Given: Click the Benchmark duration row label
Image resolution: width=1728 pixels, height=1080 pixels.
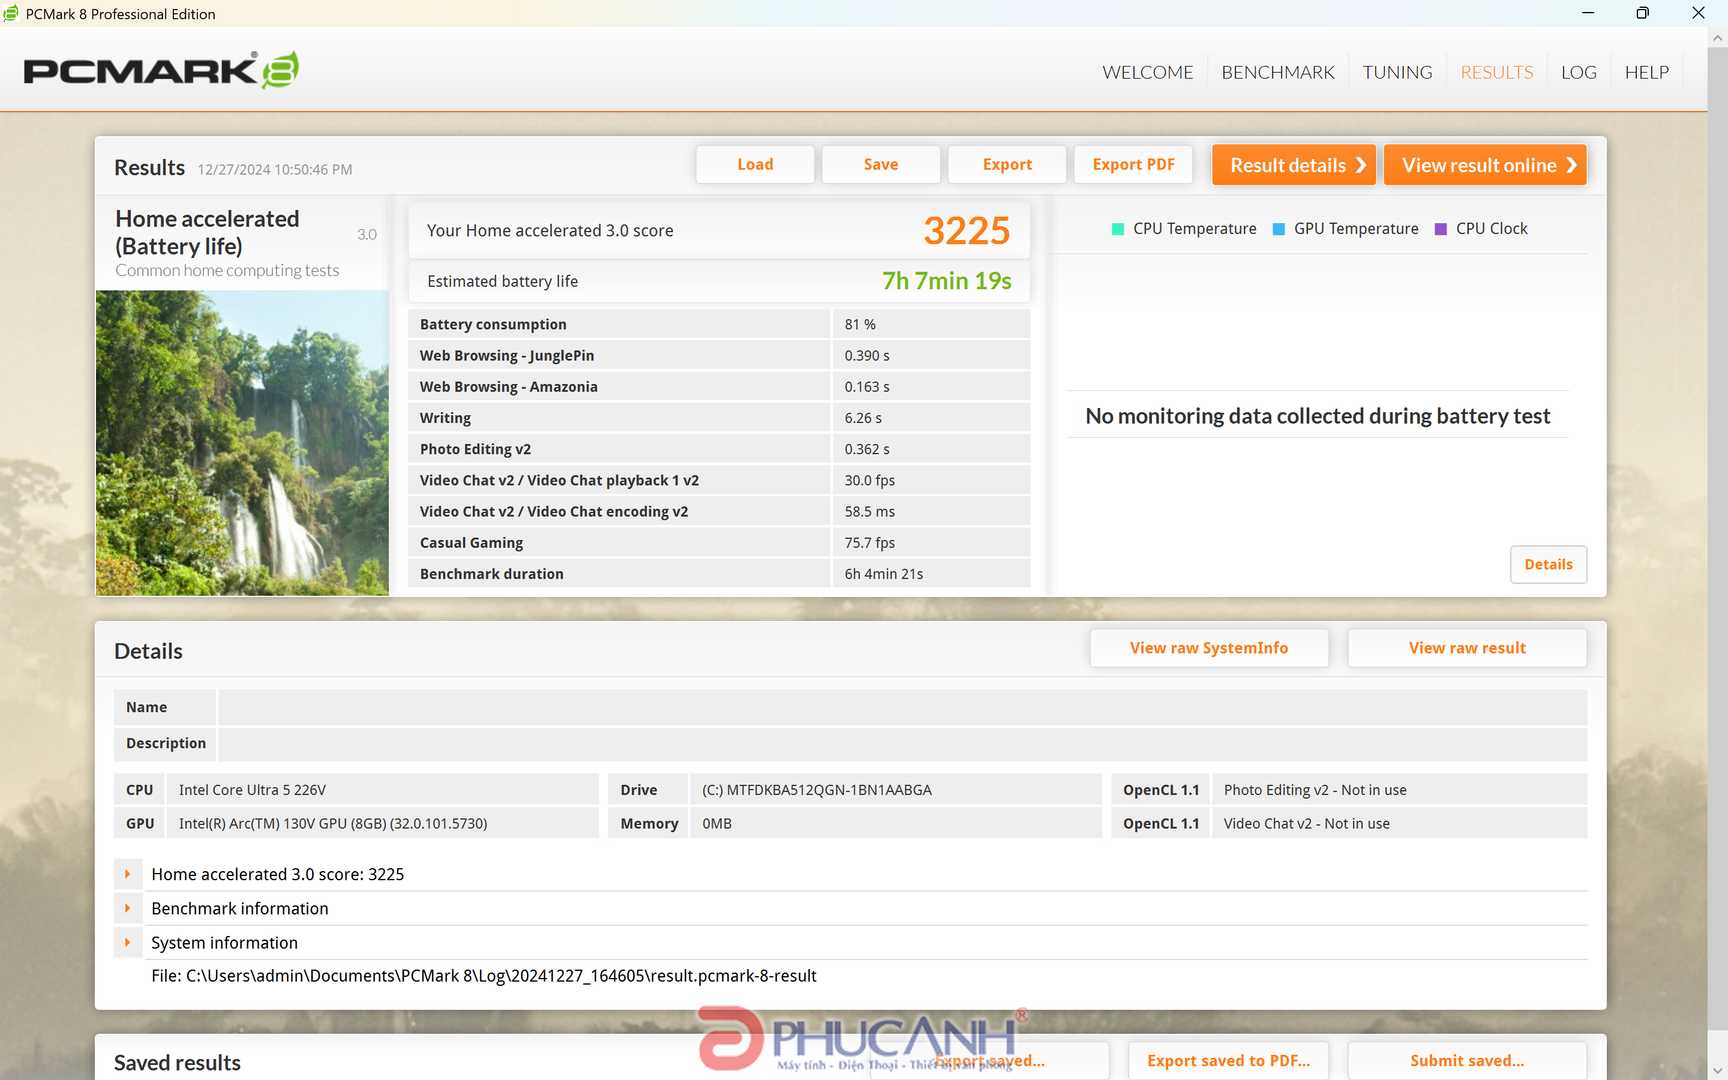Looking at the screenshot, I should click(x=491, y=573).
